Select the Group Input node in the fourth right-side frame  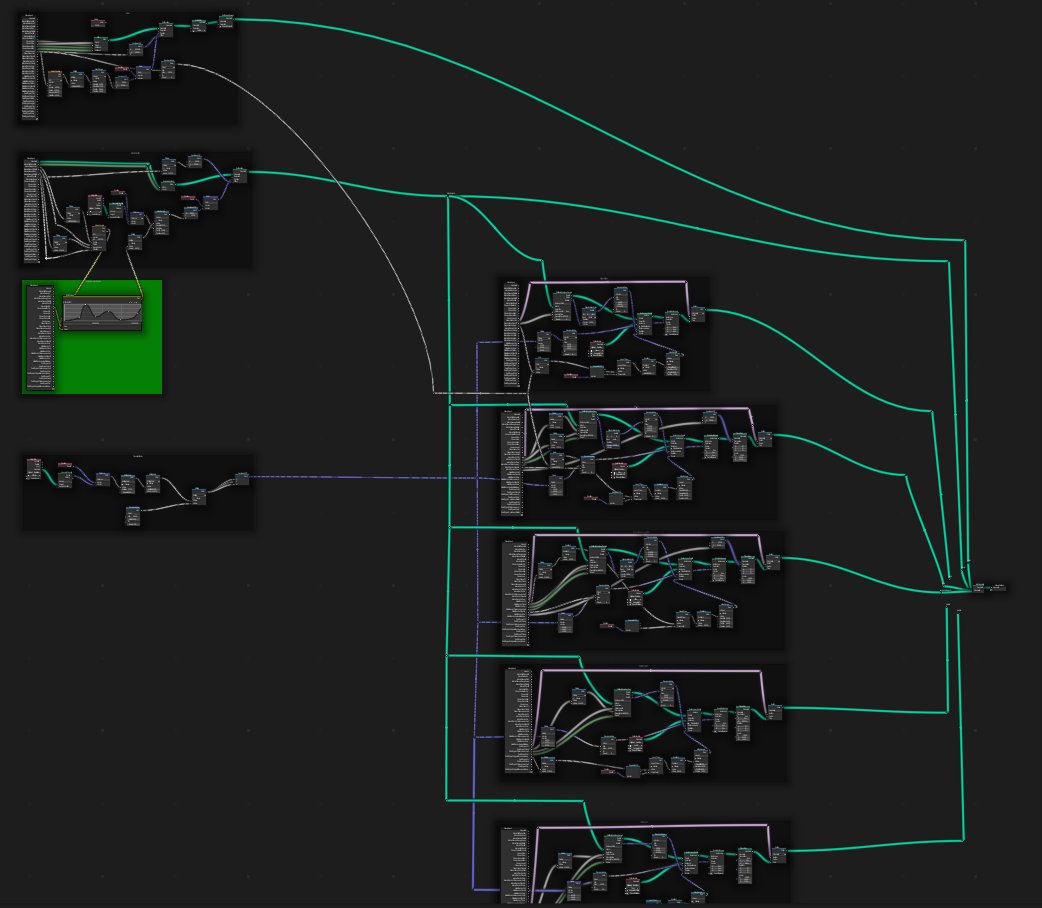coord(518,721)
